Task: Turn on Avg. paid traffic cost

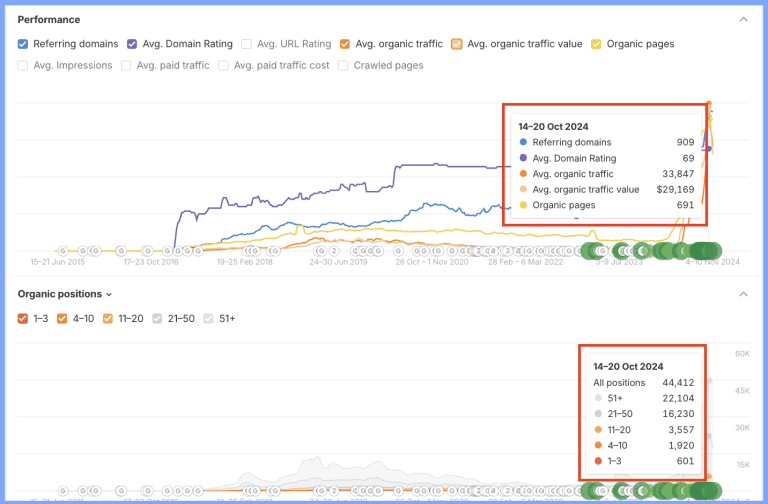Action: click(223, 66)
